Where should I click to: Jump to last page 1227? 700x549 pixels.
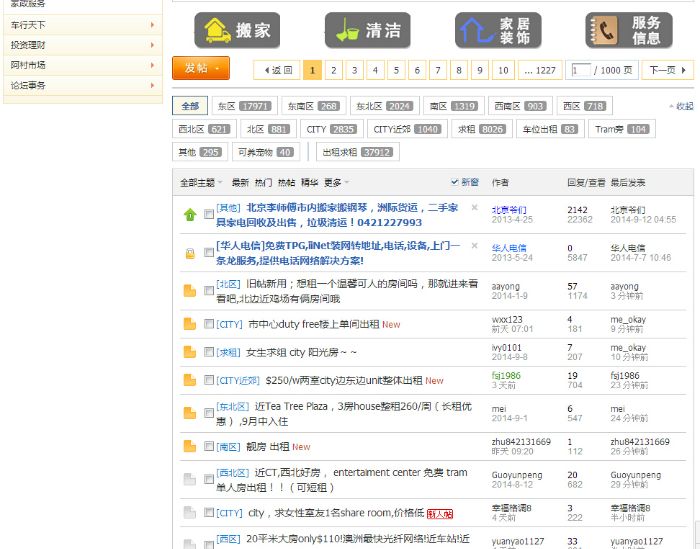coord(540,70)
